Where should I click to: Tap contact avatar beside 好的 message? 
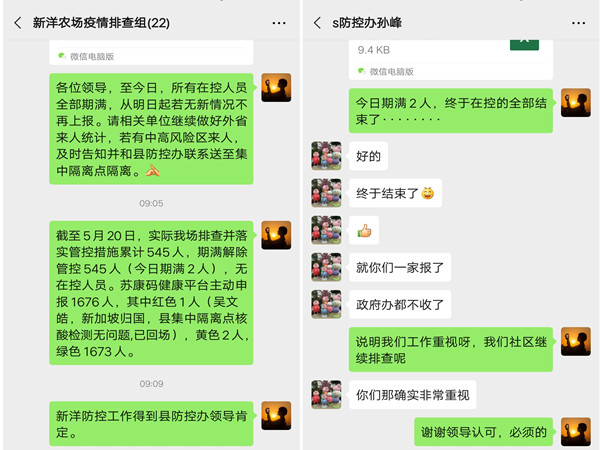(326, 156)
